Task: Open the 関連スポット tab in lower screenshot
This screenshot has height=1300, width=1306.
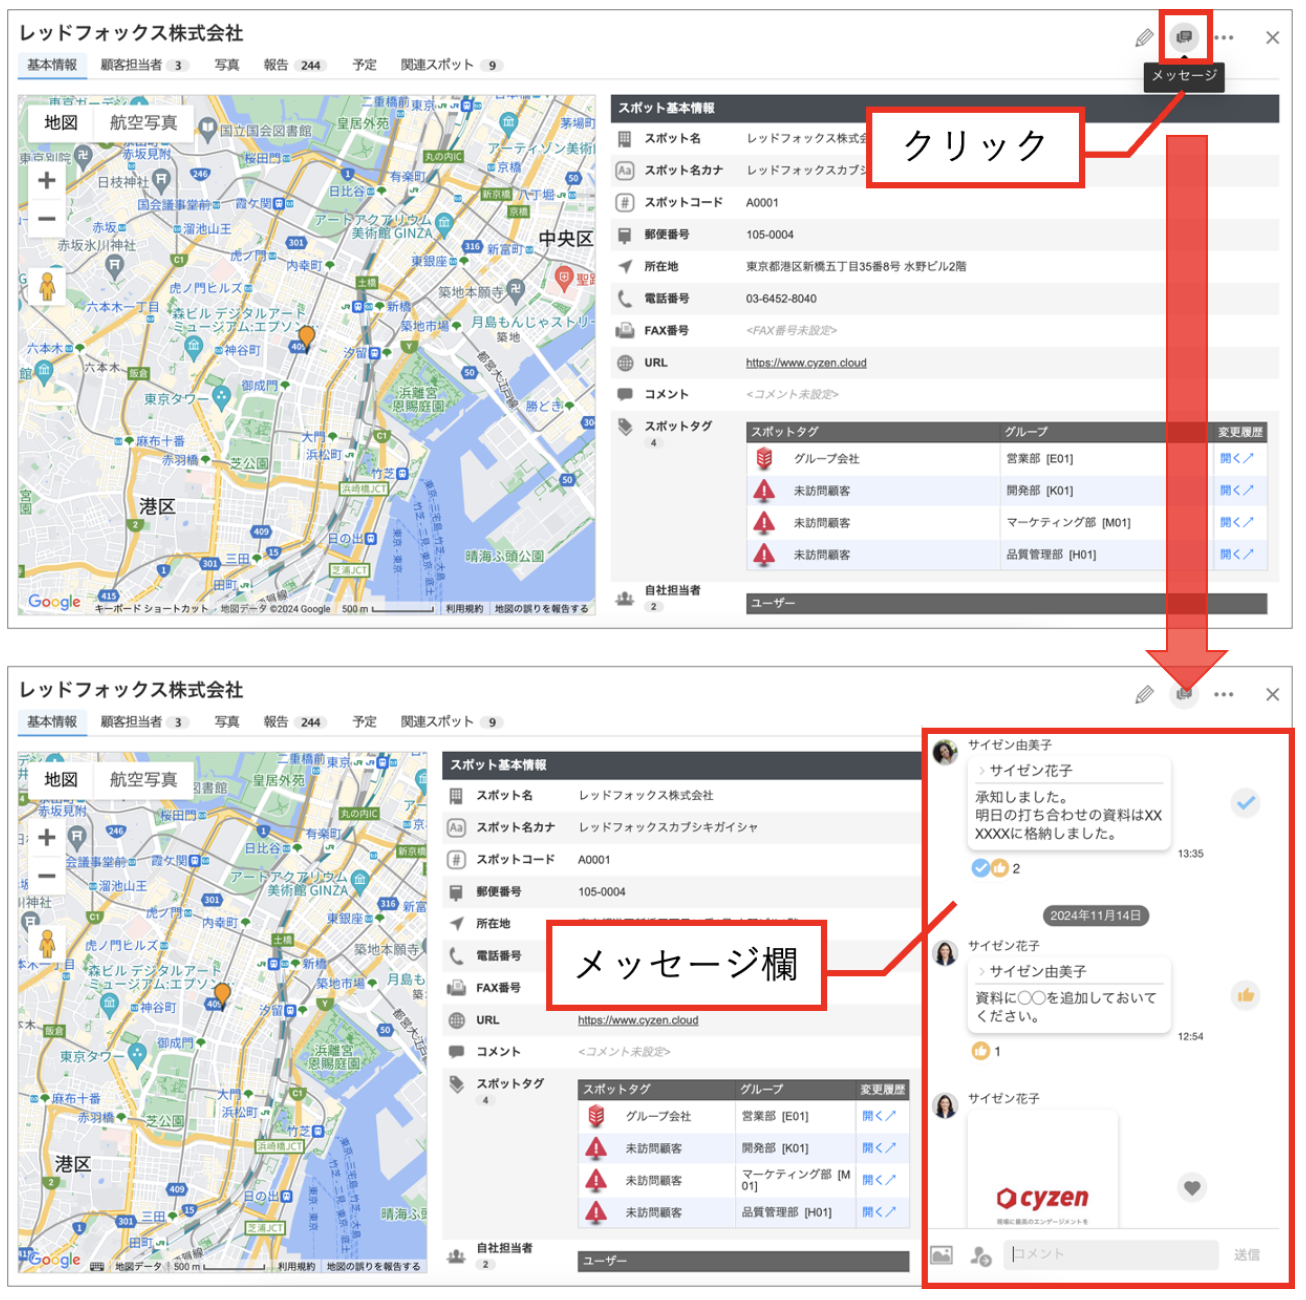Action: tap(451, 722)
